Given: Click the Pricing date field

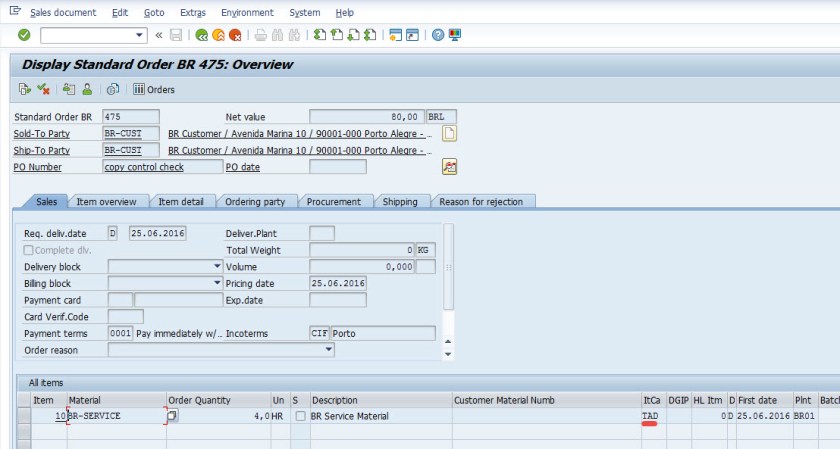Looking at the screenshot, I should tap(338, 283).
